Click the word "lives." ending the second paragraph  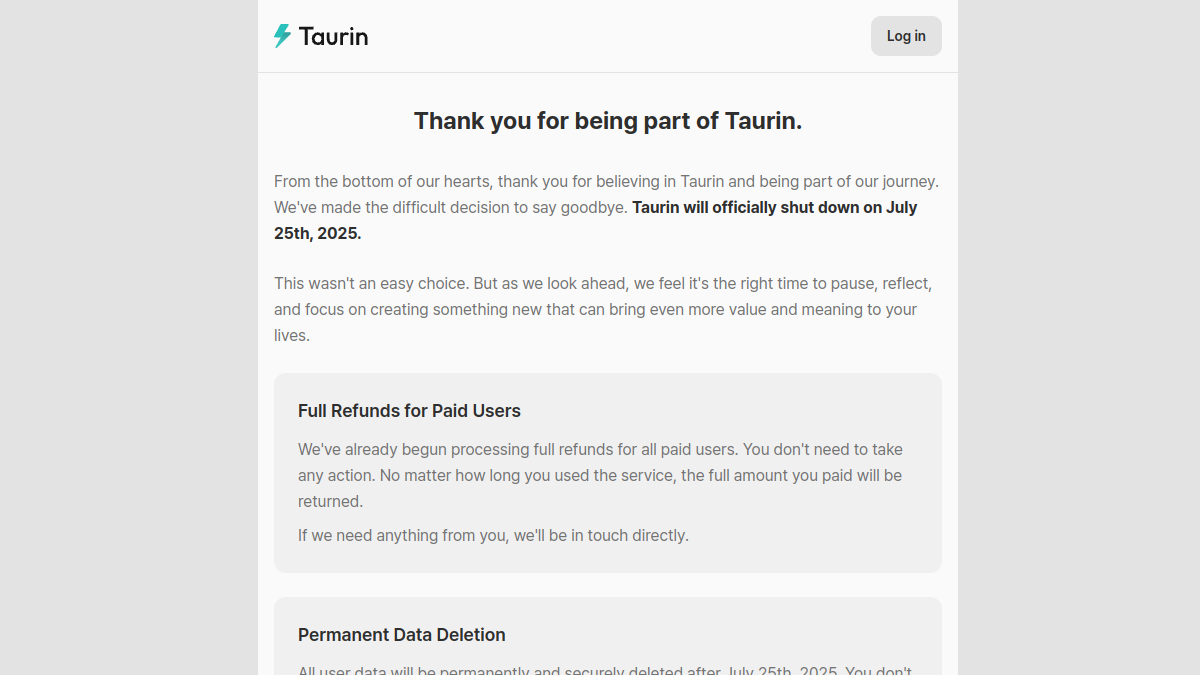292,335
